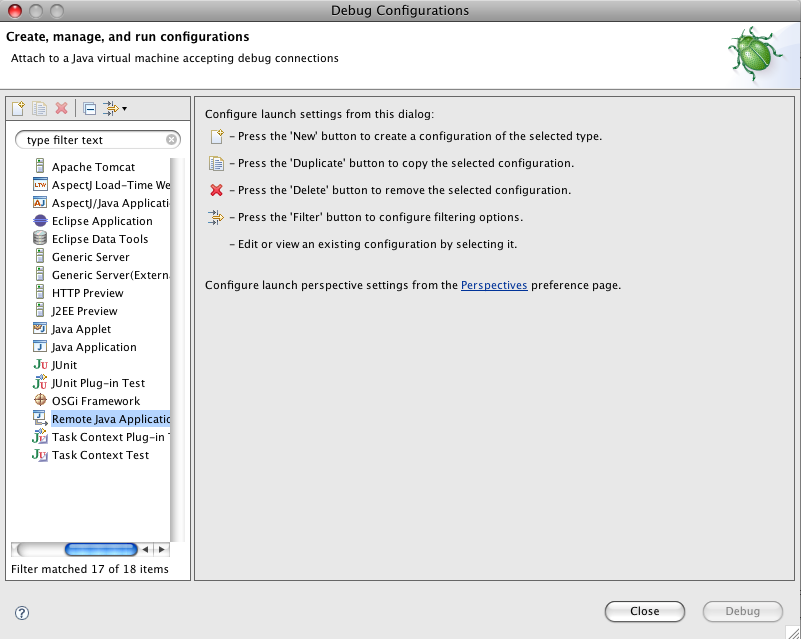Choose 'J2EE Preview' configuration type

point(84,311)
